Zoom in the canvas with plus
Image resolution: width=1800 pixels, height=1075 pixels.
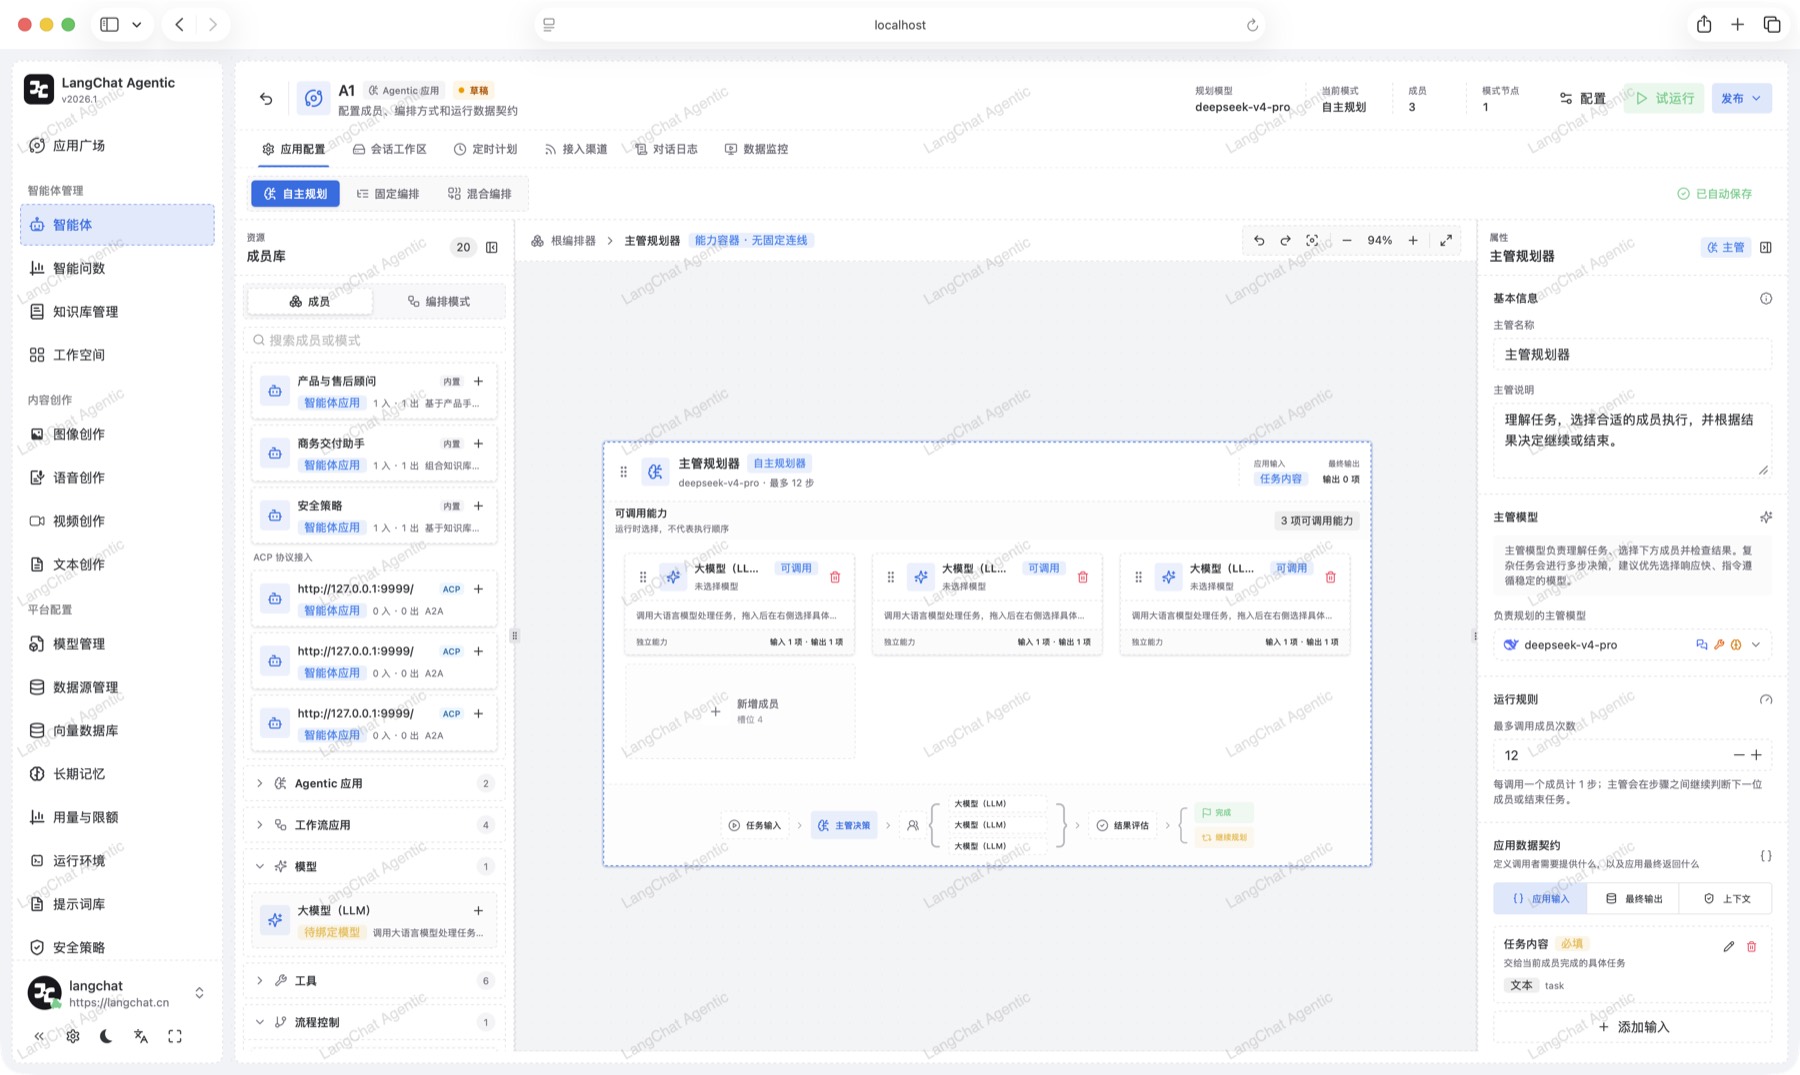(1413, 241)
